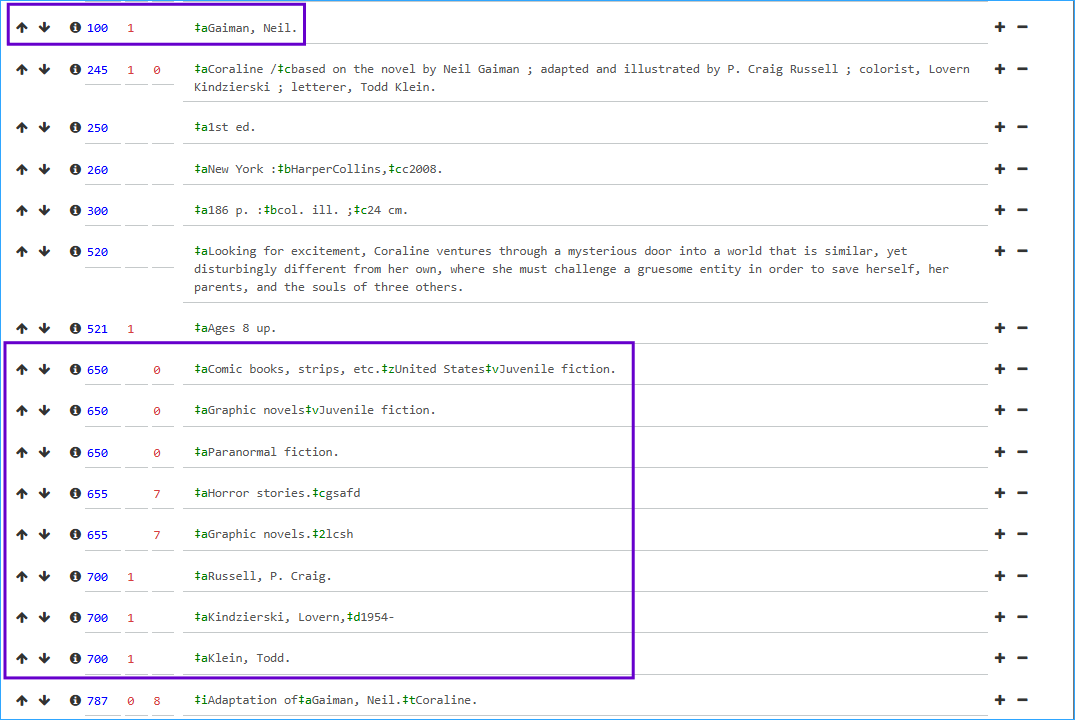Image resolution: width=1075 pixels, height=720 pixels.
Task: View info for the 655 Horror stories field
Action: pyautogui.click(x=74, y=493)
